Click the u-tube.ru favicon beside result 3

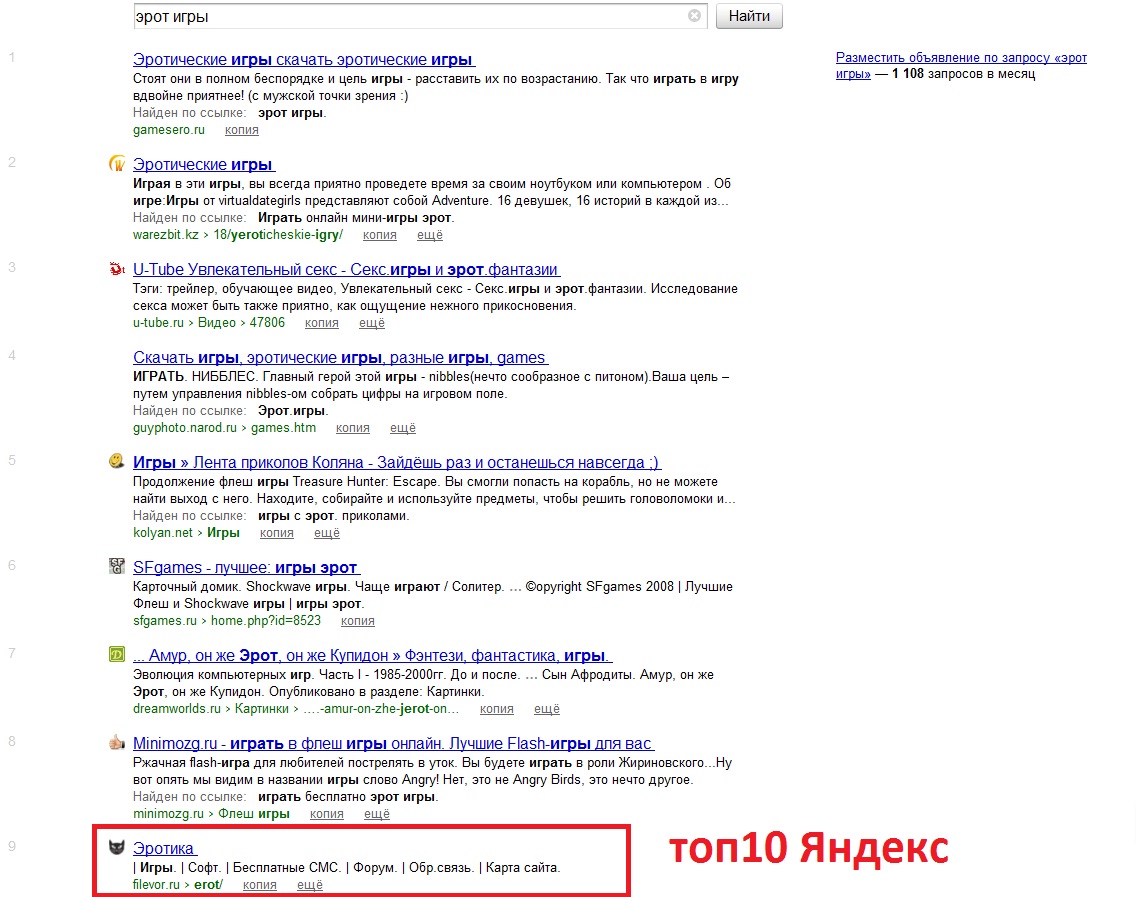point(117,269)
